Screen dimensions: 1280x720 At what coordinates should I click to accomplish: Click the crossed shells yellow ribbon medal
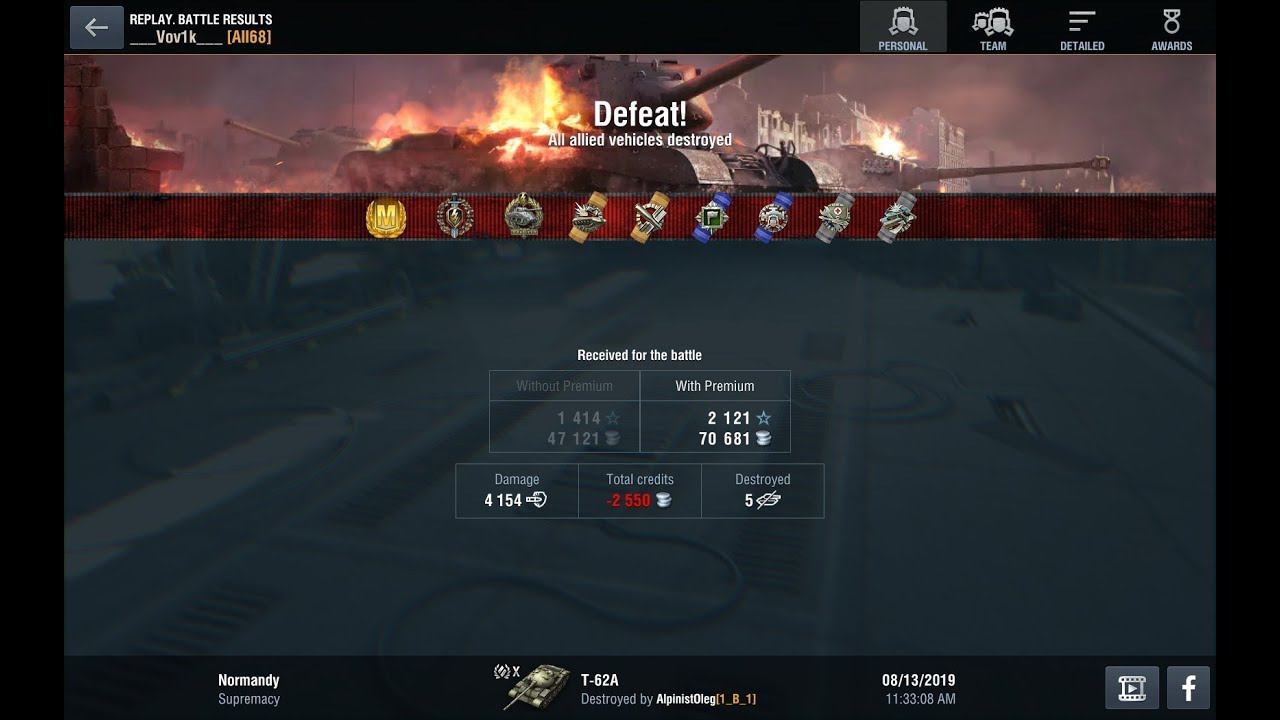651,217
